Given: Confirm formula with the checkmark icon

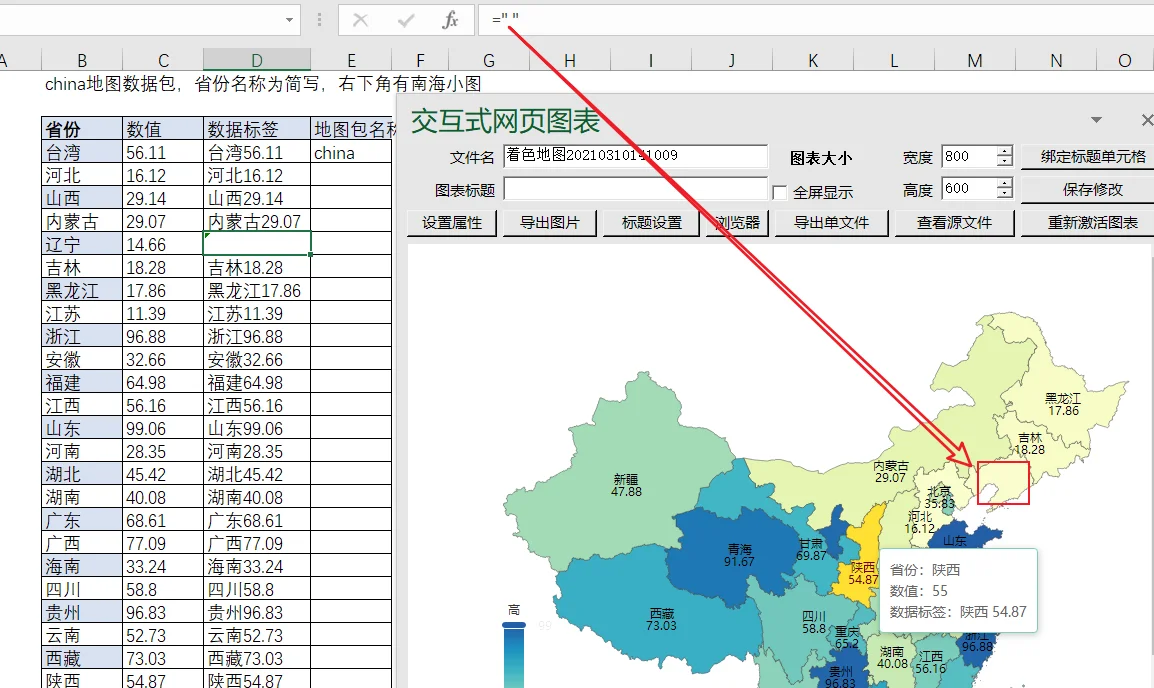Looking at the screenshot, I should [x=406, y=21].
